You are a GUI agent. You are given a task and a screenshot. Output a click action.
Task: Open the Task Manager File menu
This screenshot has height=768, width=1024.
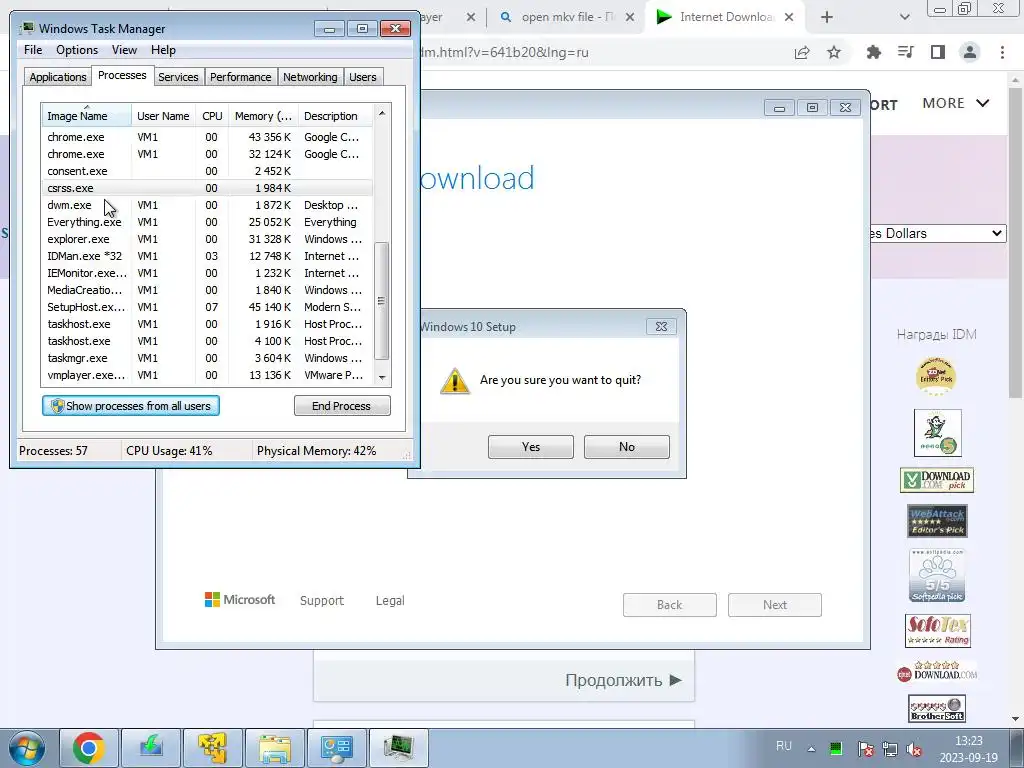(x=33, y=50)
